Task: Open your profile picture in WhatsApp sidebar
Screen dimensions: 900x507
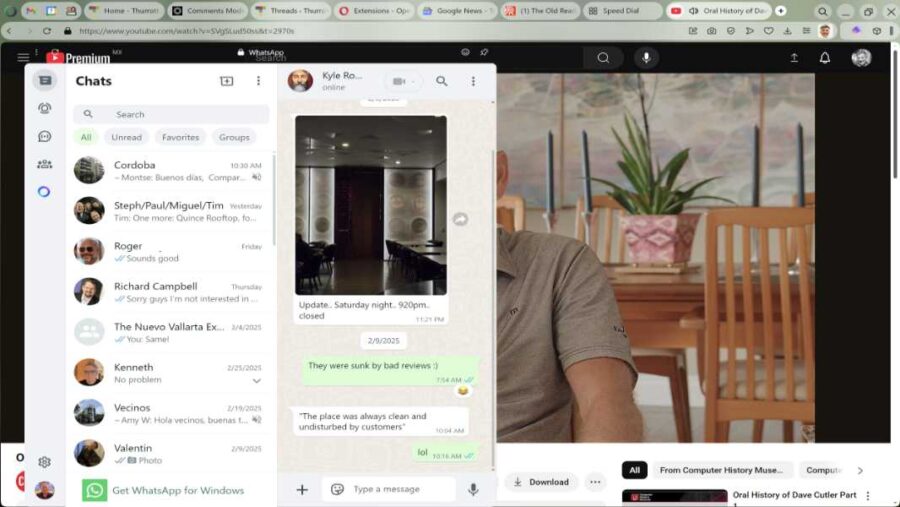Action: 44,490
